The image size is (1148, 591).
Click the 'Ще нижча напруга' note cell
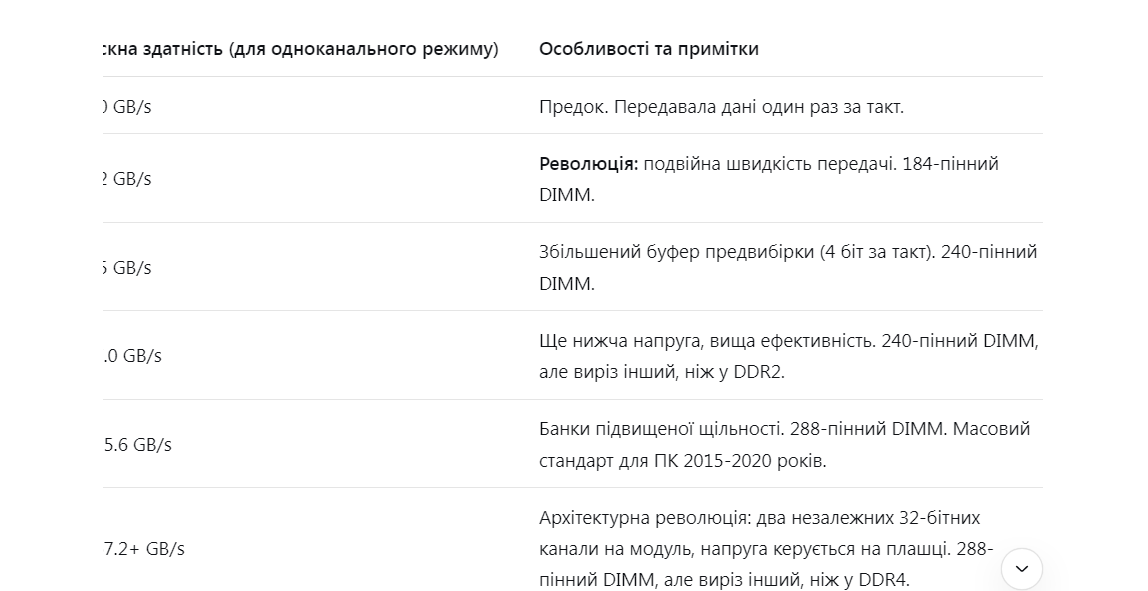[x=789, y=356]
